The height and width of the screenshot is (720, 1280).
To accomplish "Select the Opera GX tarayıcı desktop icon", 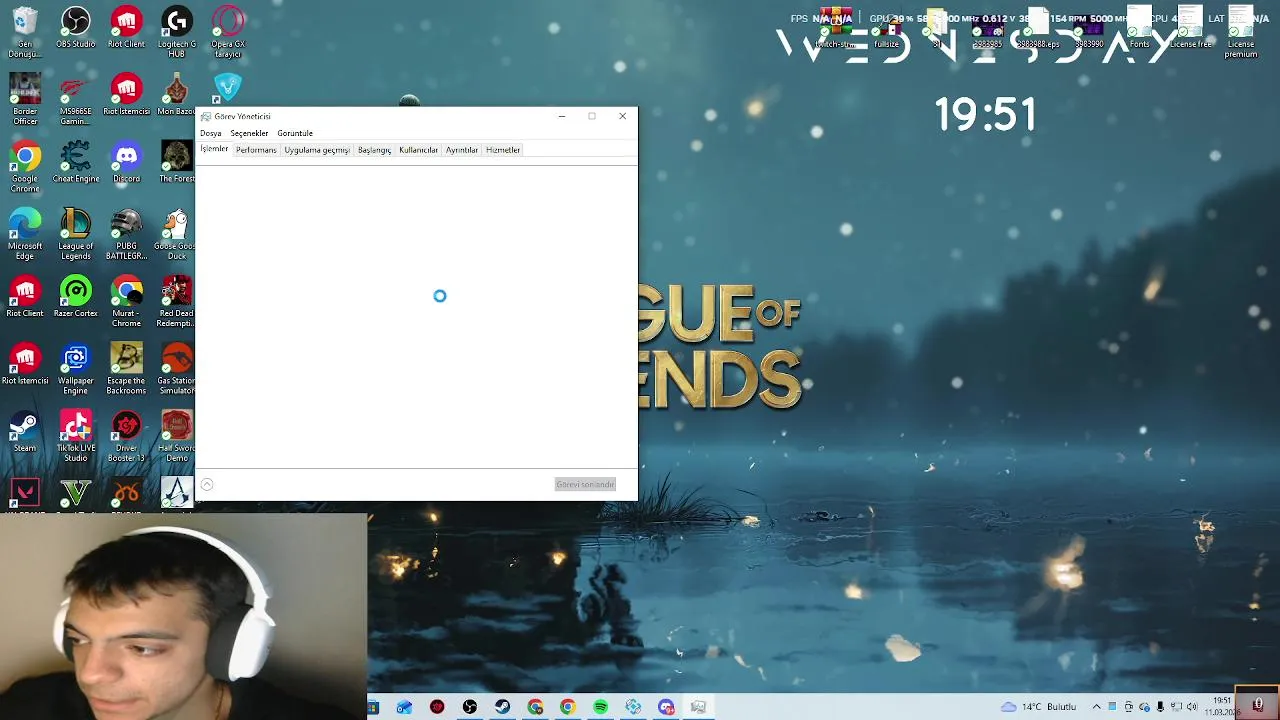I will click(228, 32).
